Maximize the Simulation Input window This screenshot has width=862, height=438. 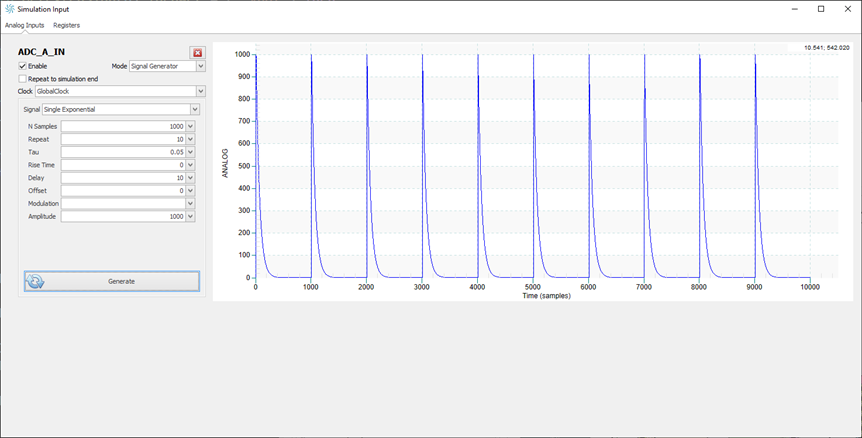[821, 9]
